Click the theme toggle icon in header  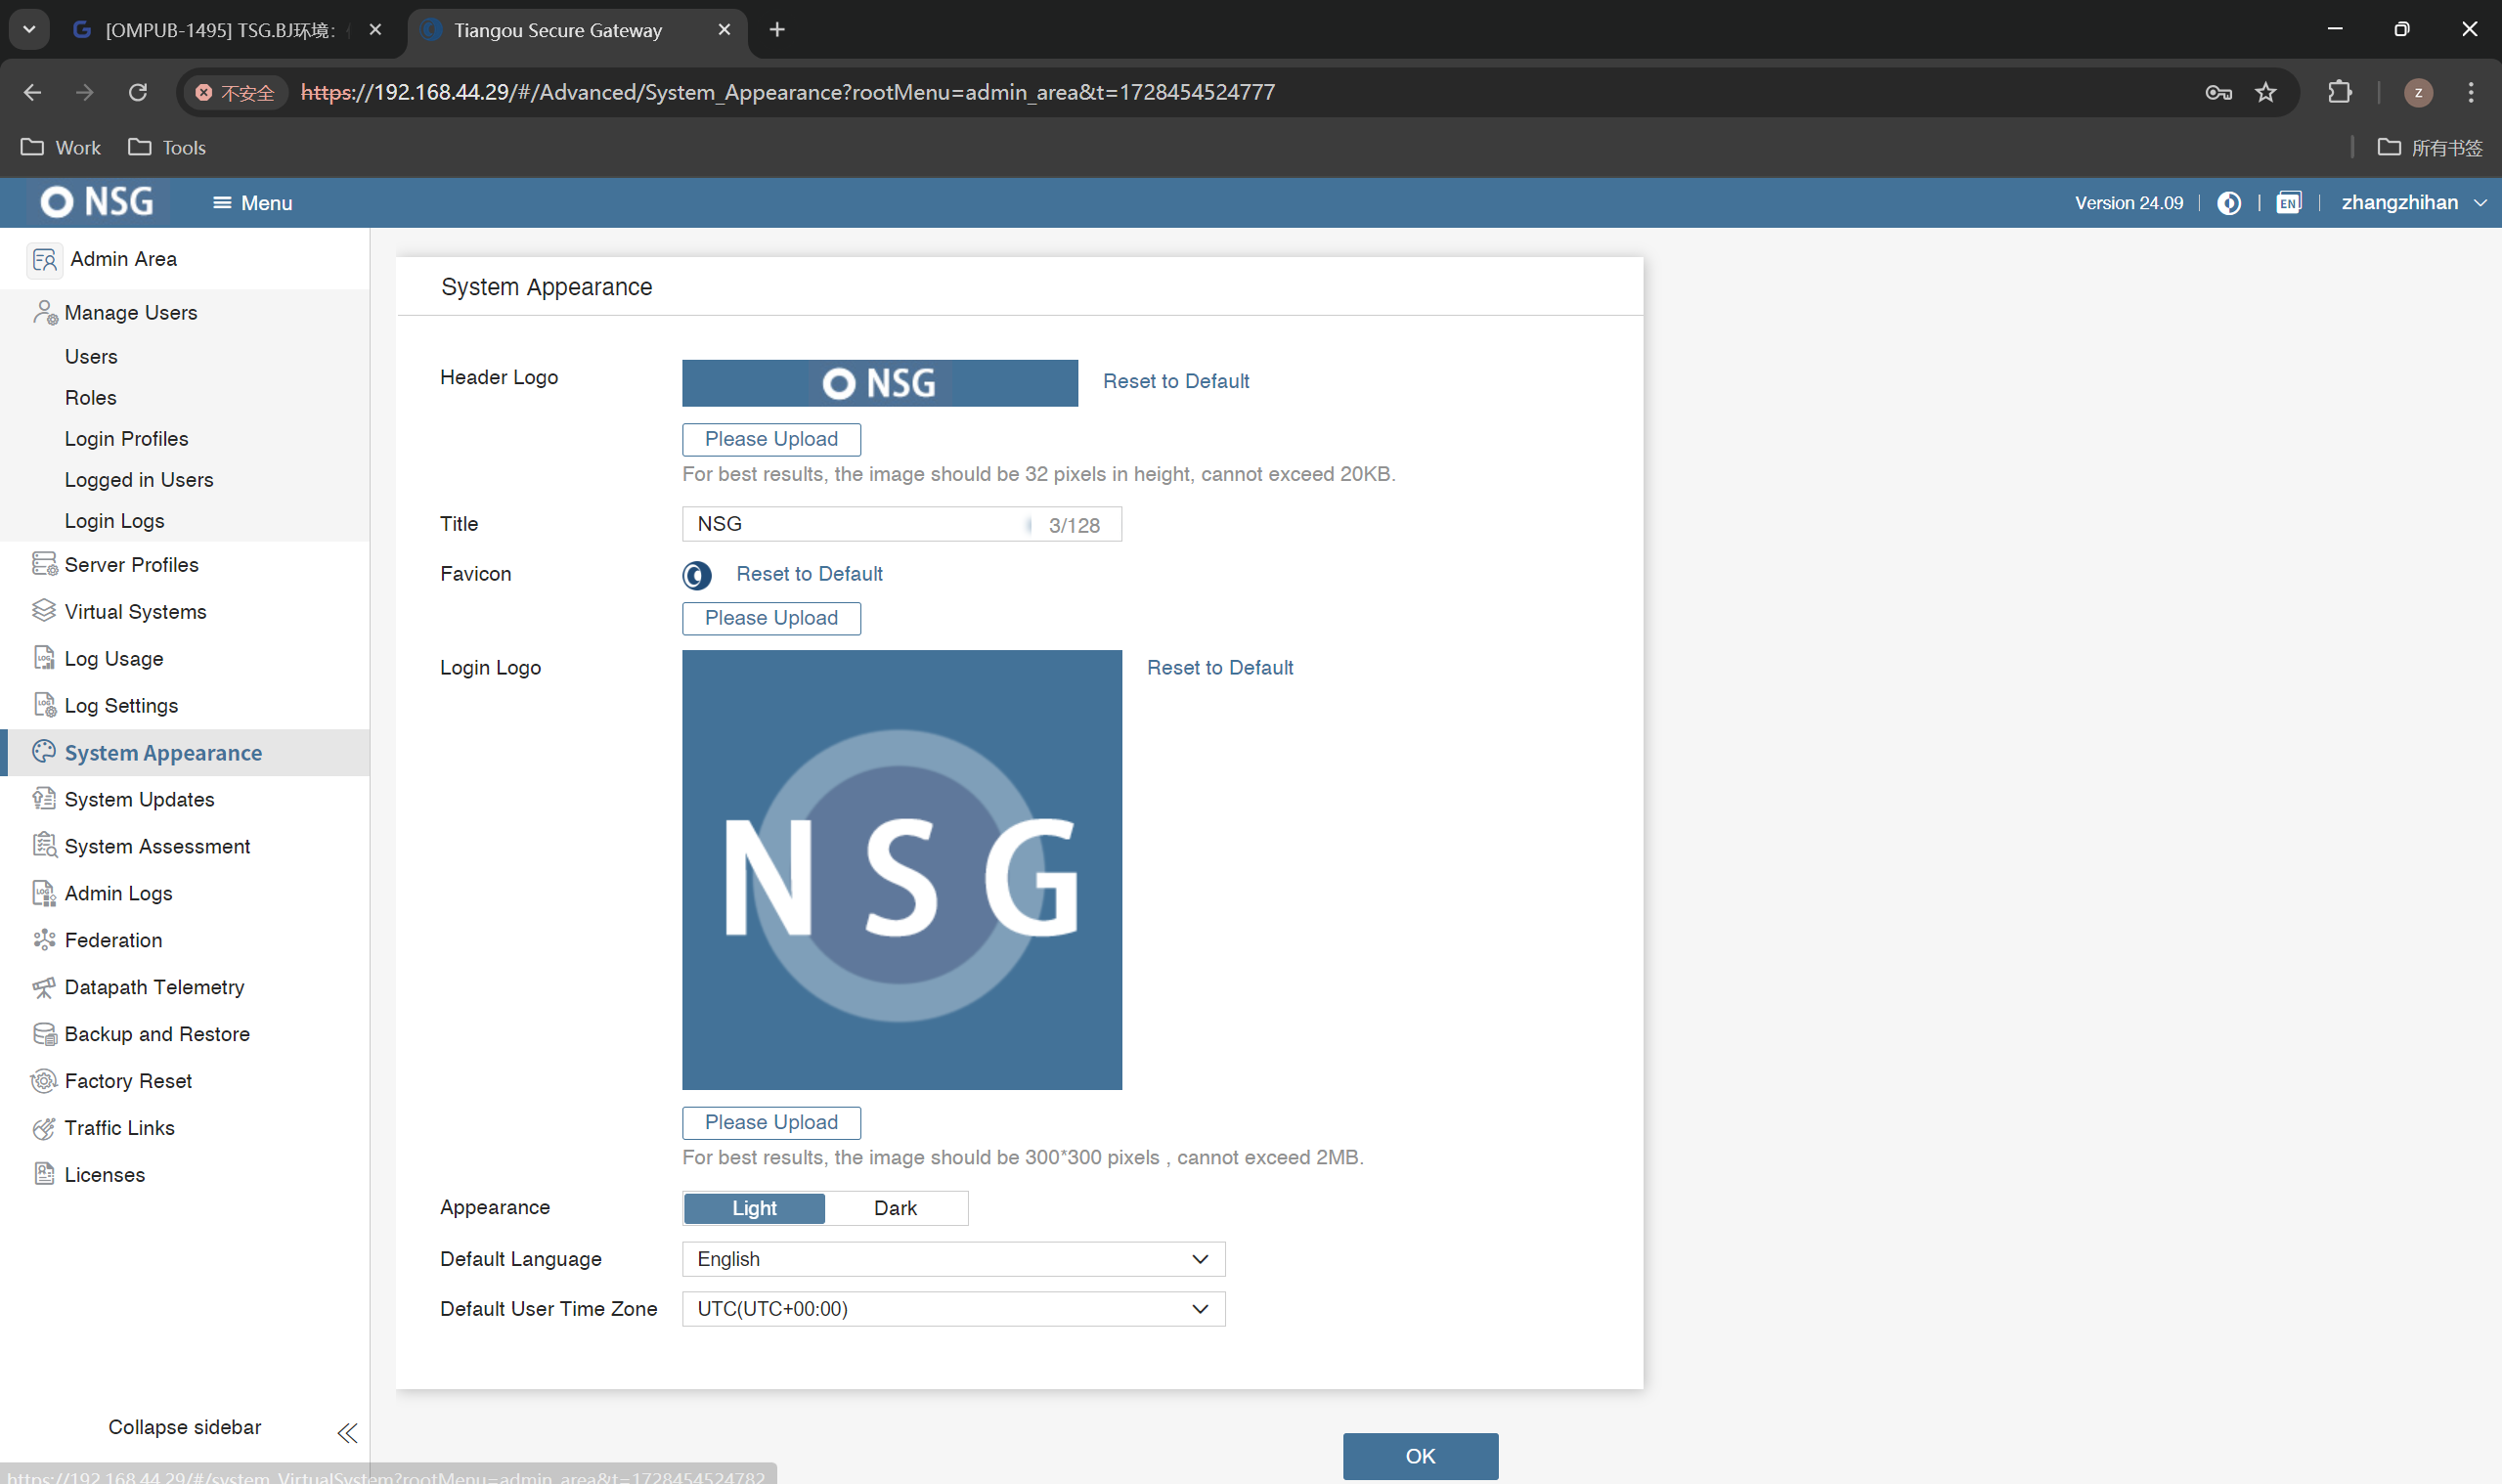(x=2228, y=203)
